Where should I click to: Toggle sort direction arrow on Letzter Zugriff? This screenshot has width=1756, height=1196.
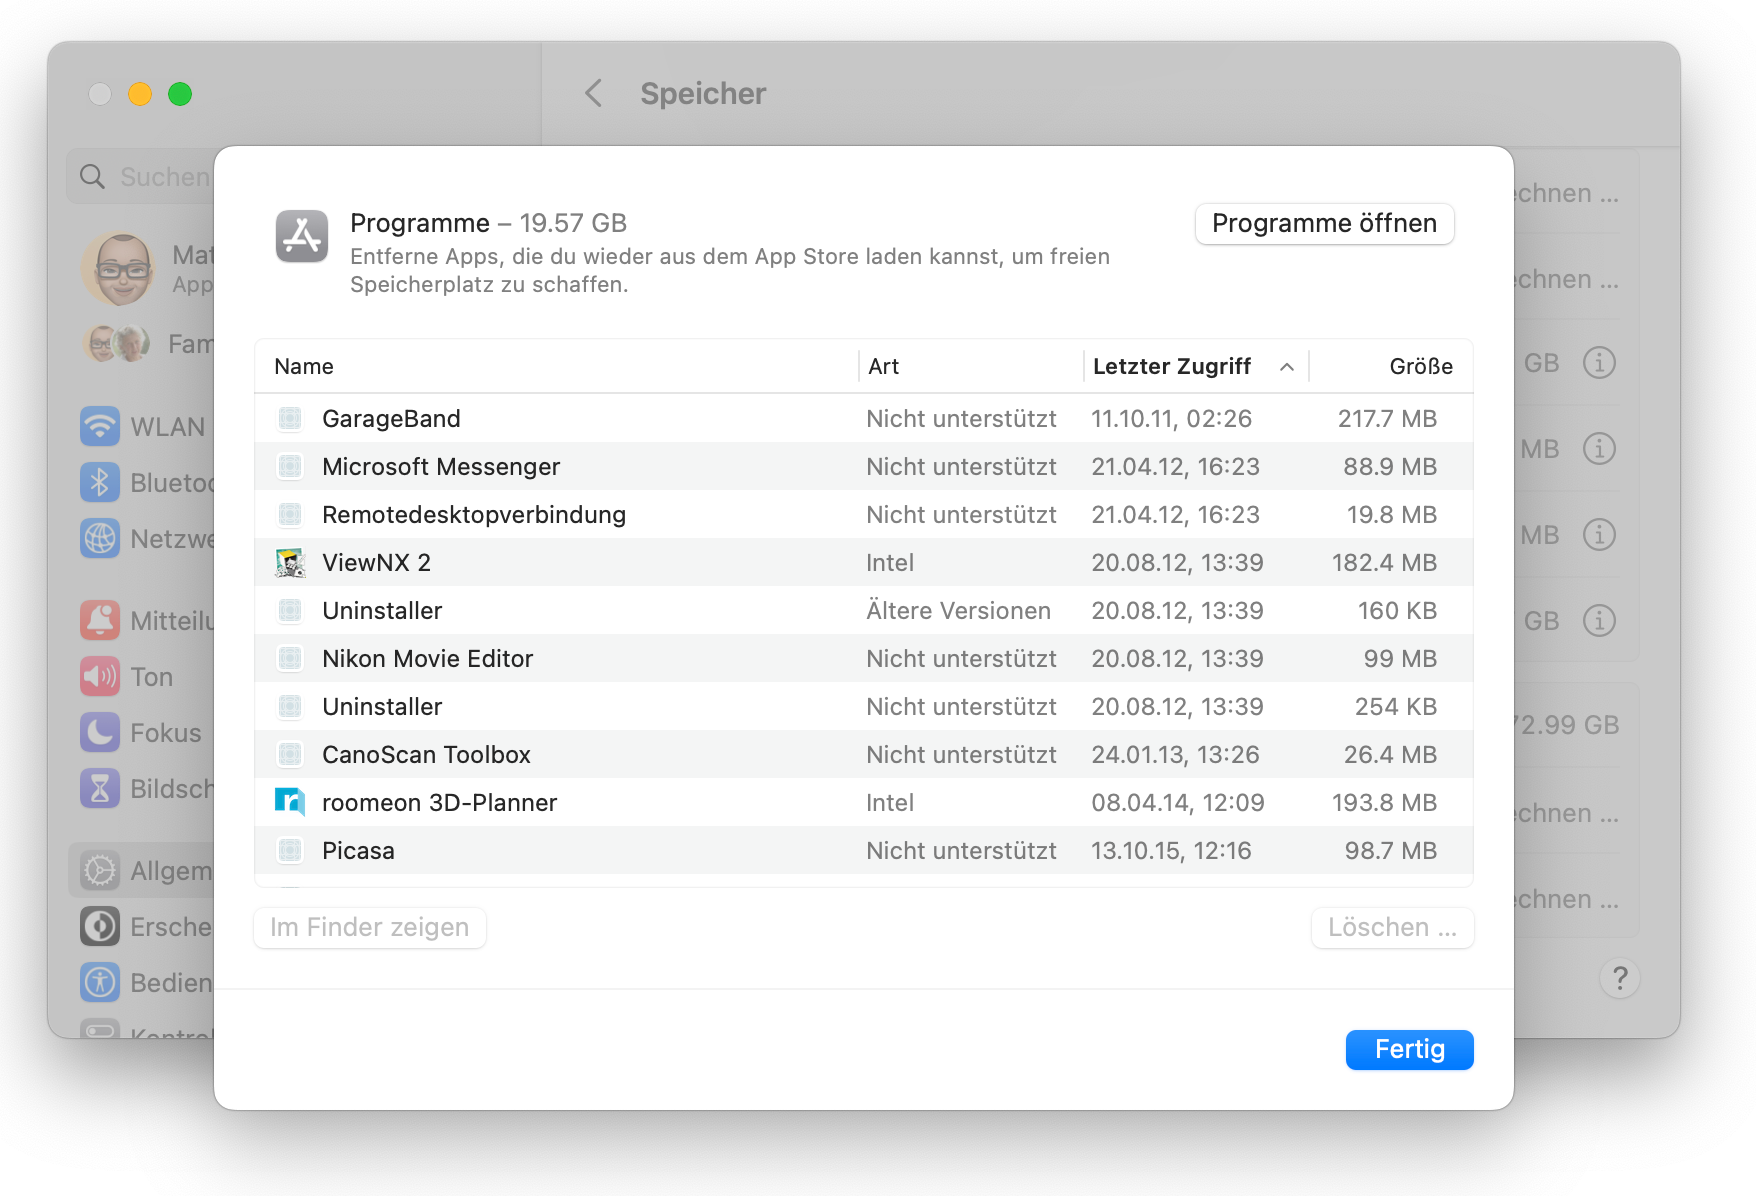pos(1287,367)
